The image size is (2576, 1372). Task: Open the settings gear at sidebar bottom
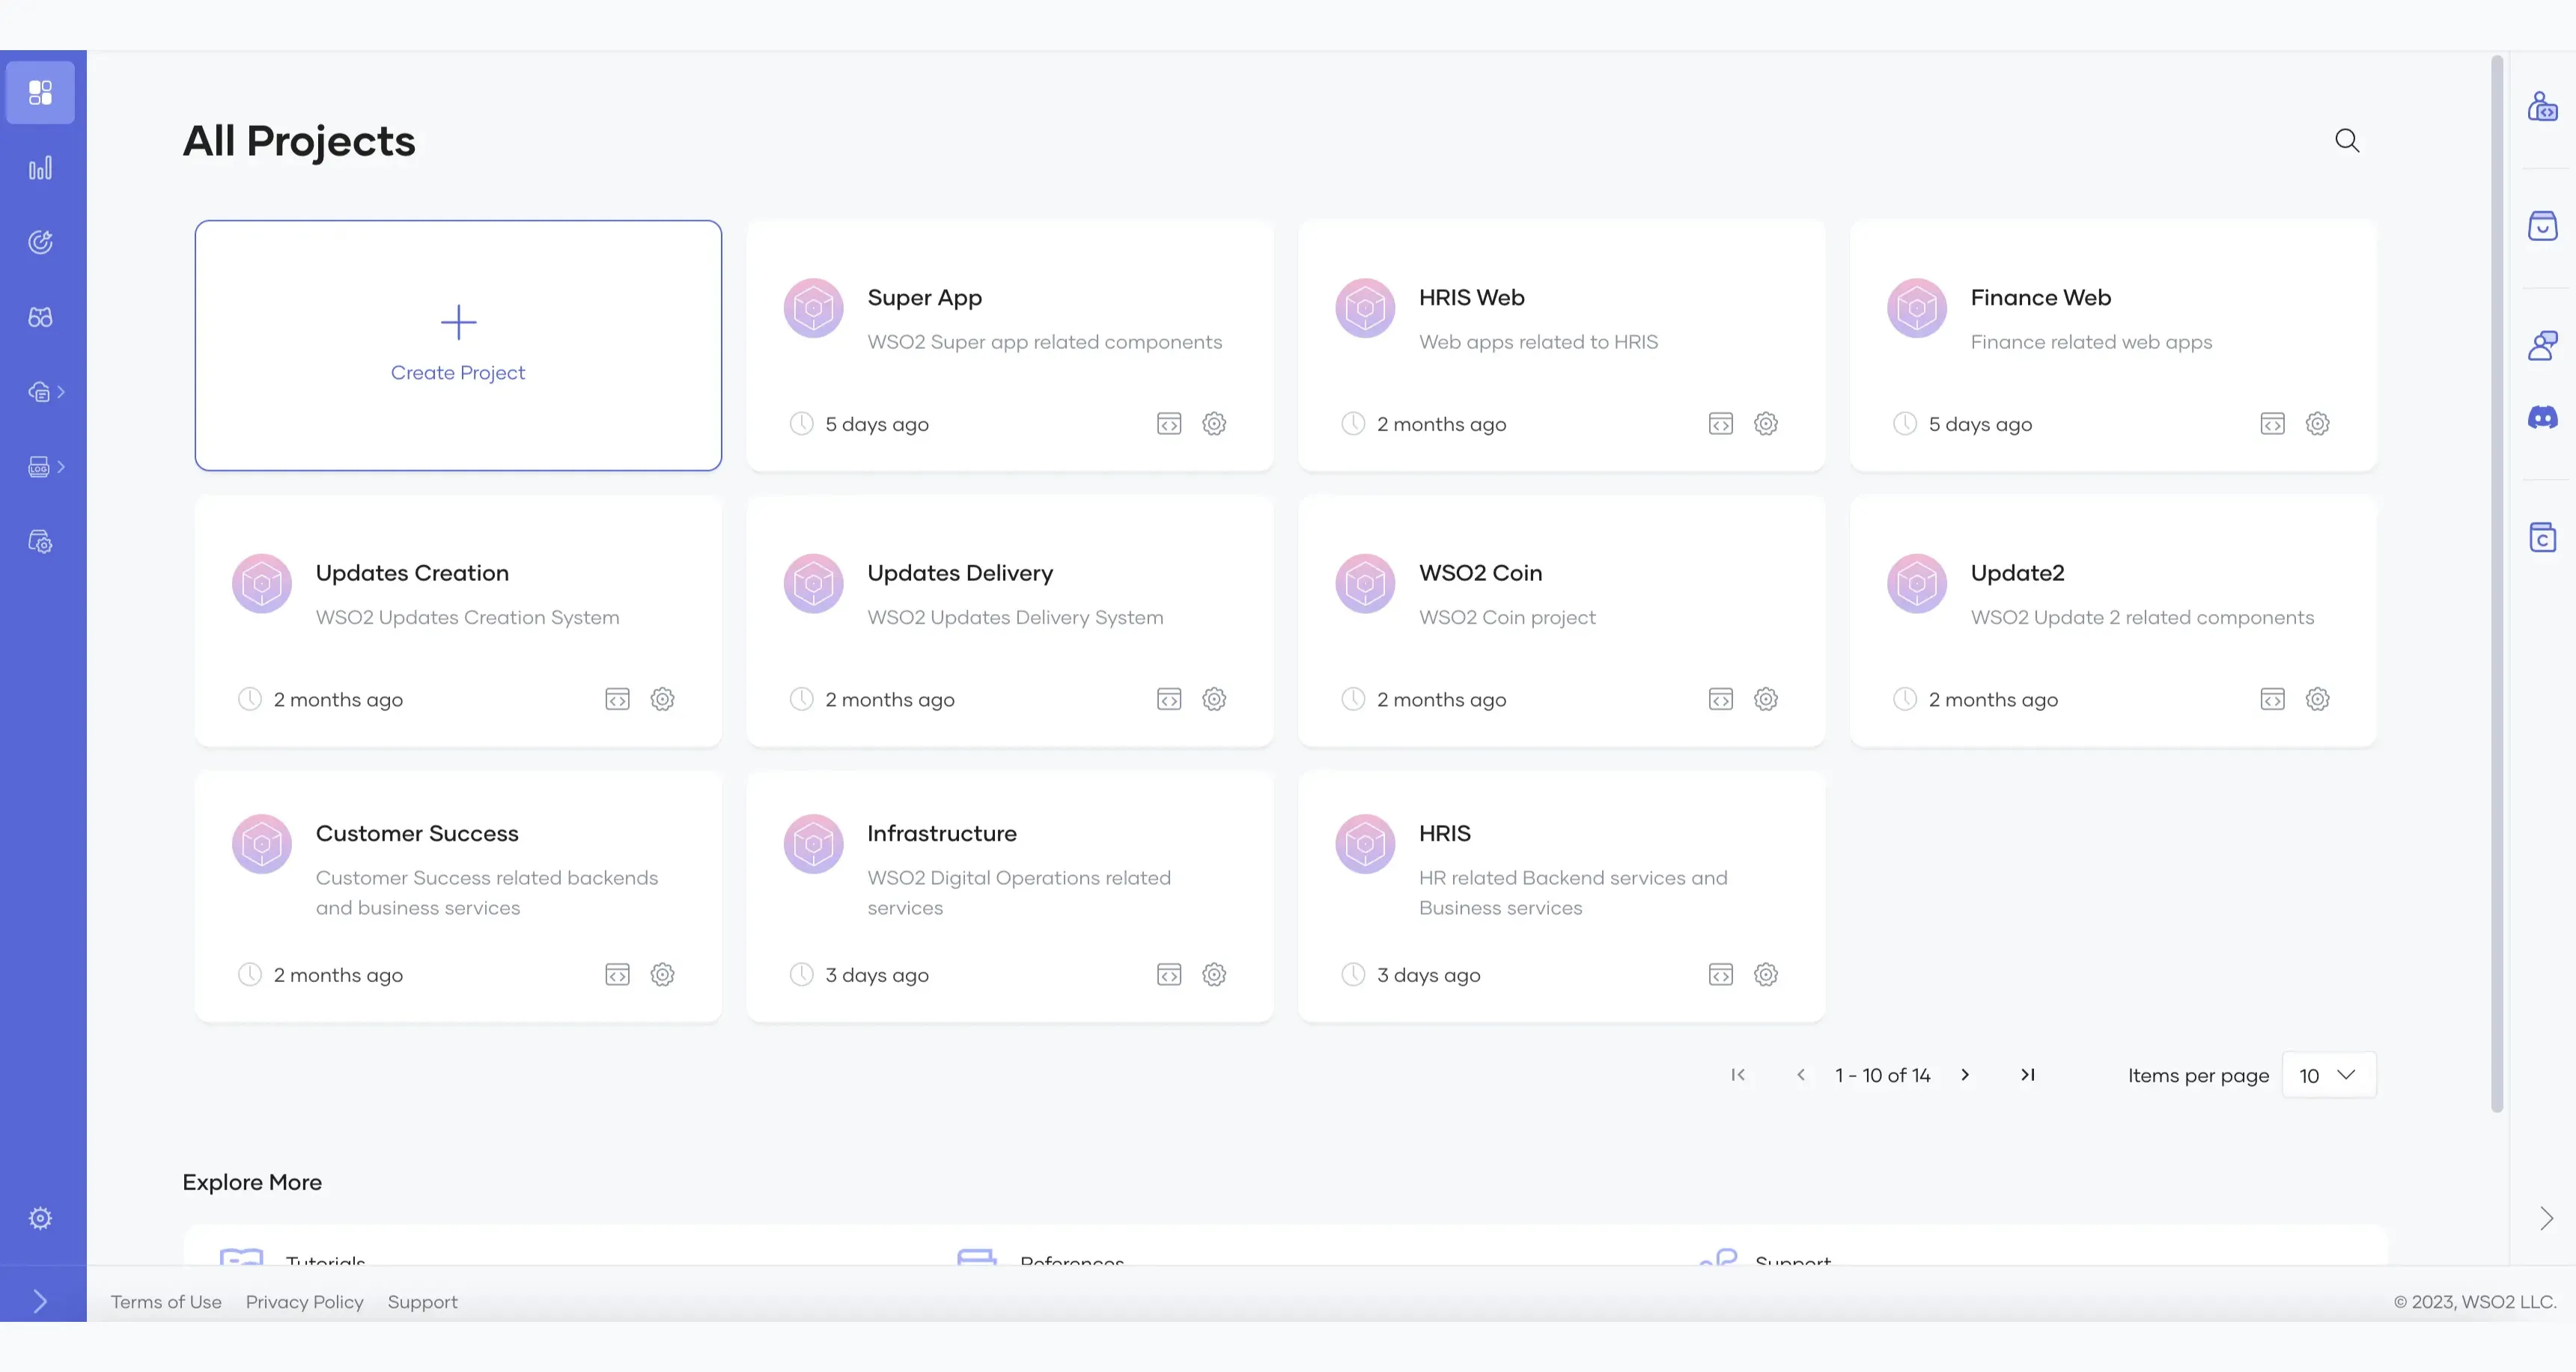[41, 1217]
